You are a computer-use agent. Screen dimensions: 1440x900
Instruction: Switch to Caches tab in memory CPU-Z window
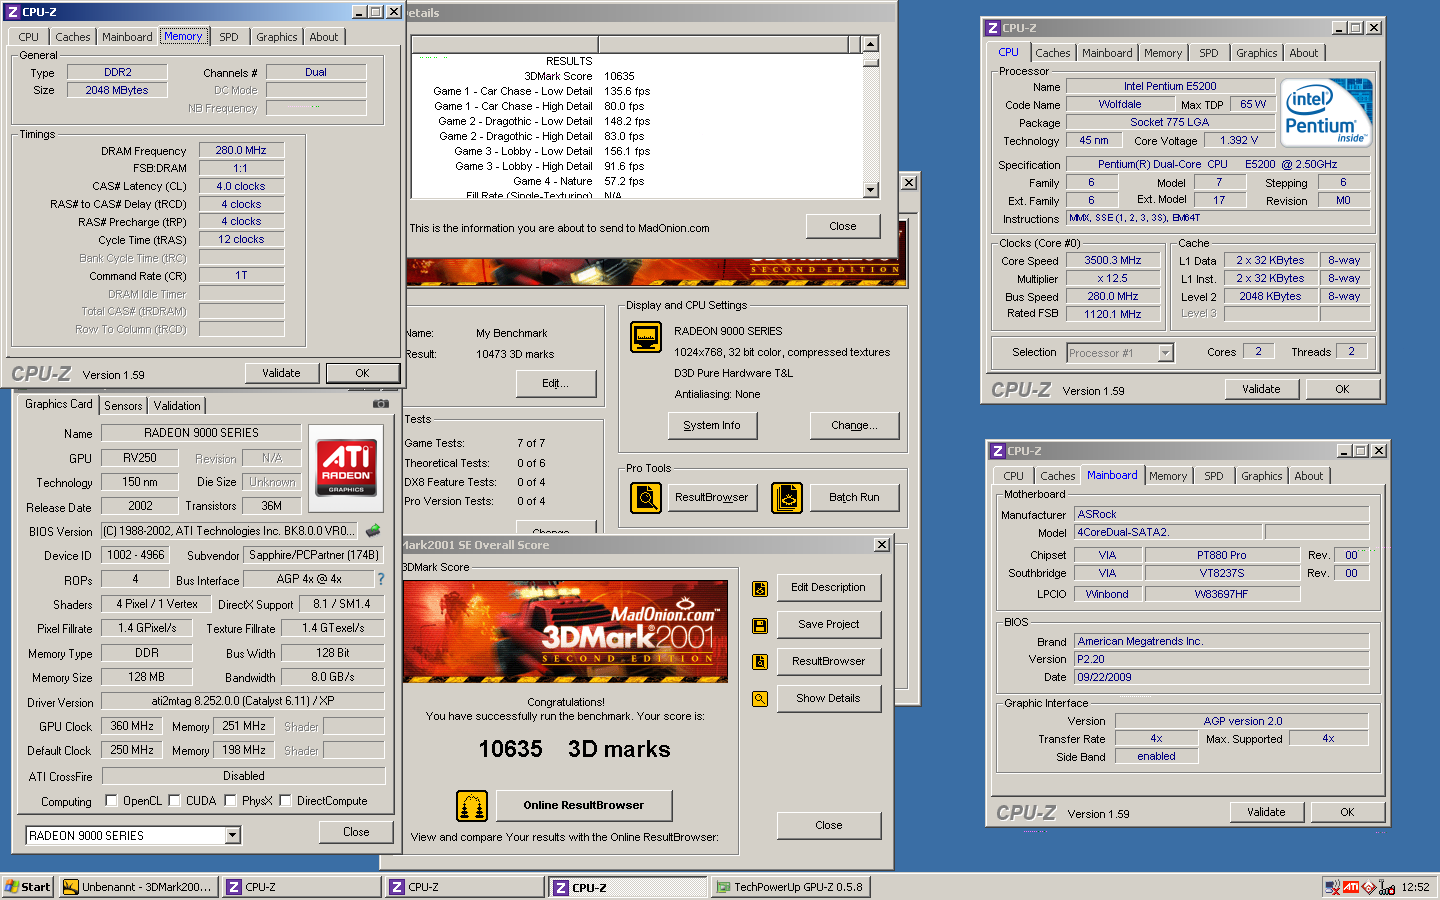point(73,37)
